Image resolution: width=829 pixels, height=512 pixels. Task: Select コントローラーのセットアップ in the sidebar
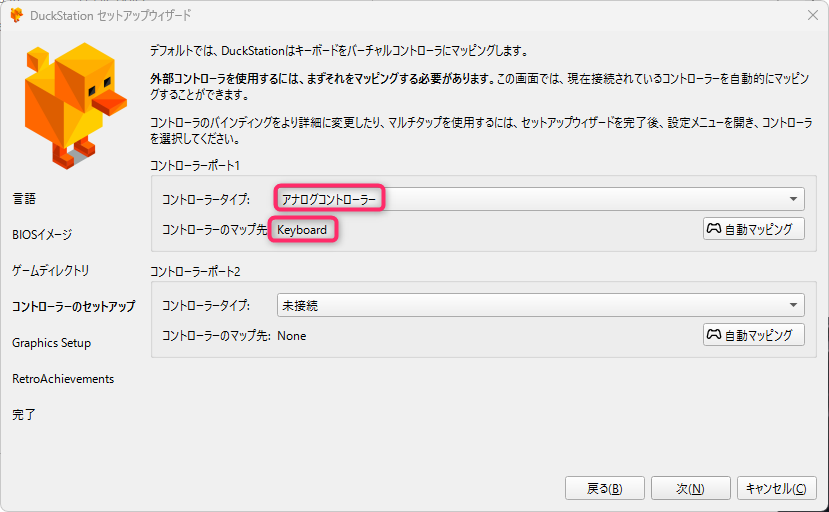coord(73,307)
